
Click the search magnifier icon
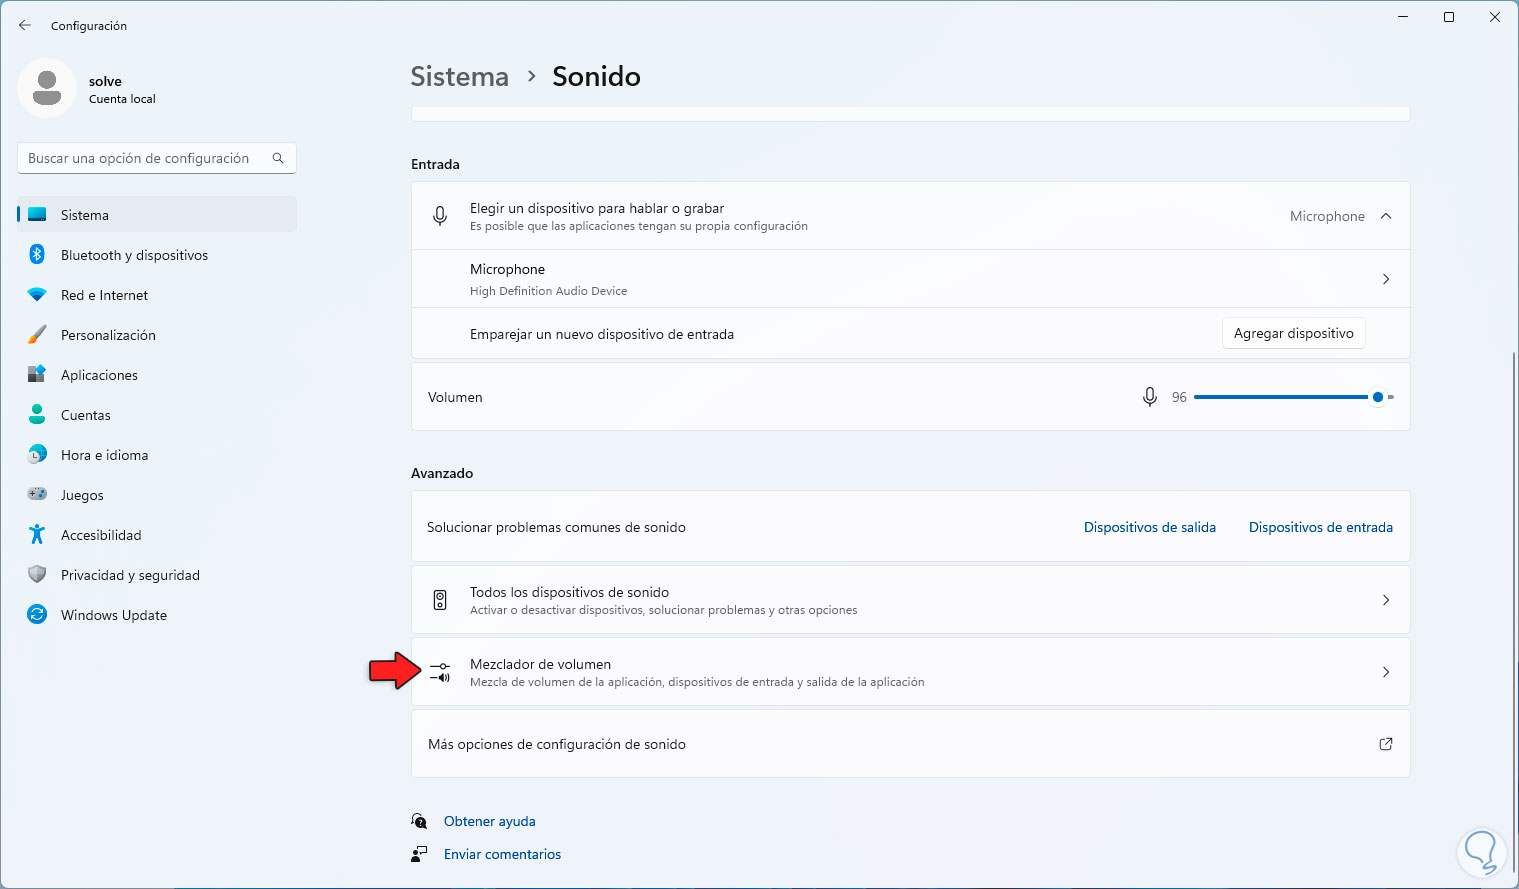click(x=278, y=158)
